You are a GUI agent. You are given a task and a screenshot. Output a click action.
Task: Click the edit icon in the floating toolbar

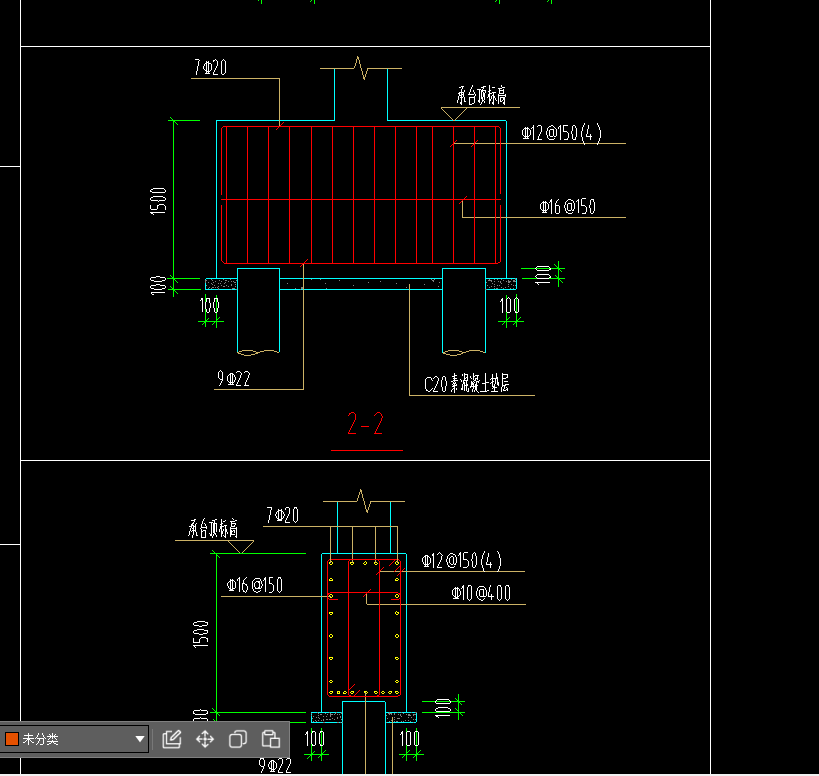(171, 739)
